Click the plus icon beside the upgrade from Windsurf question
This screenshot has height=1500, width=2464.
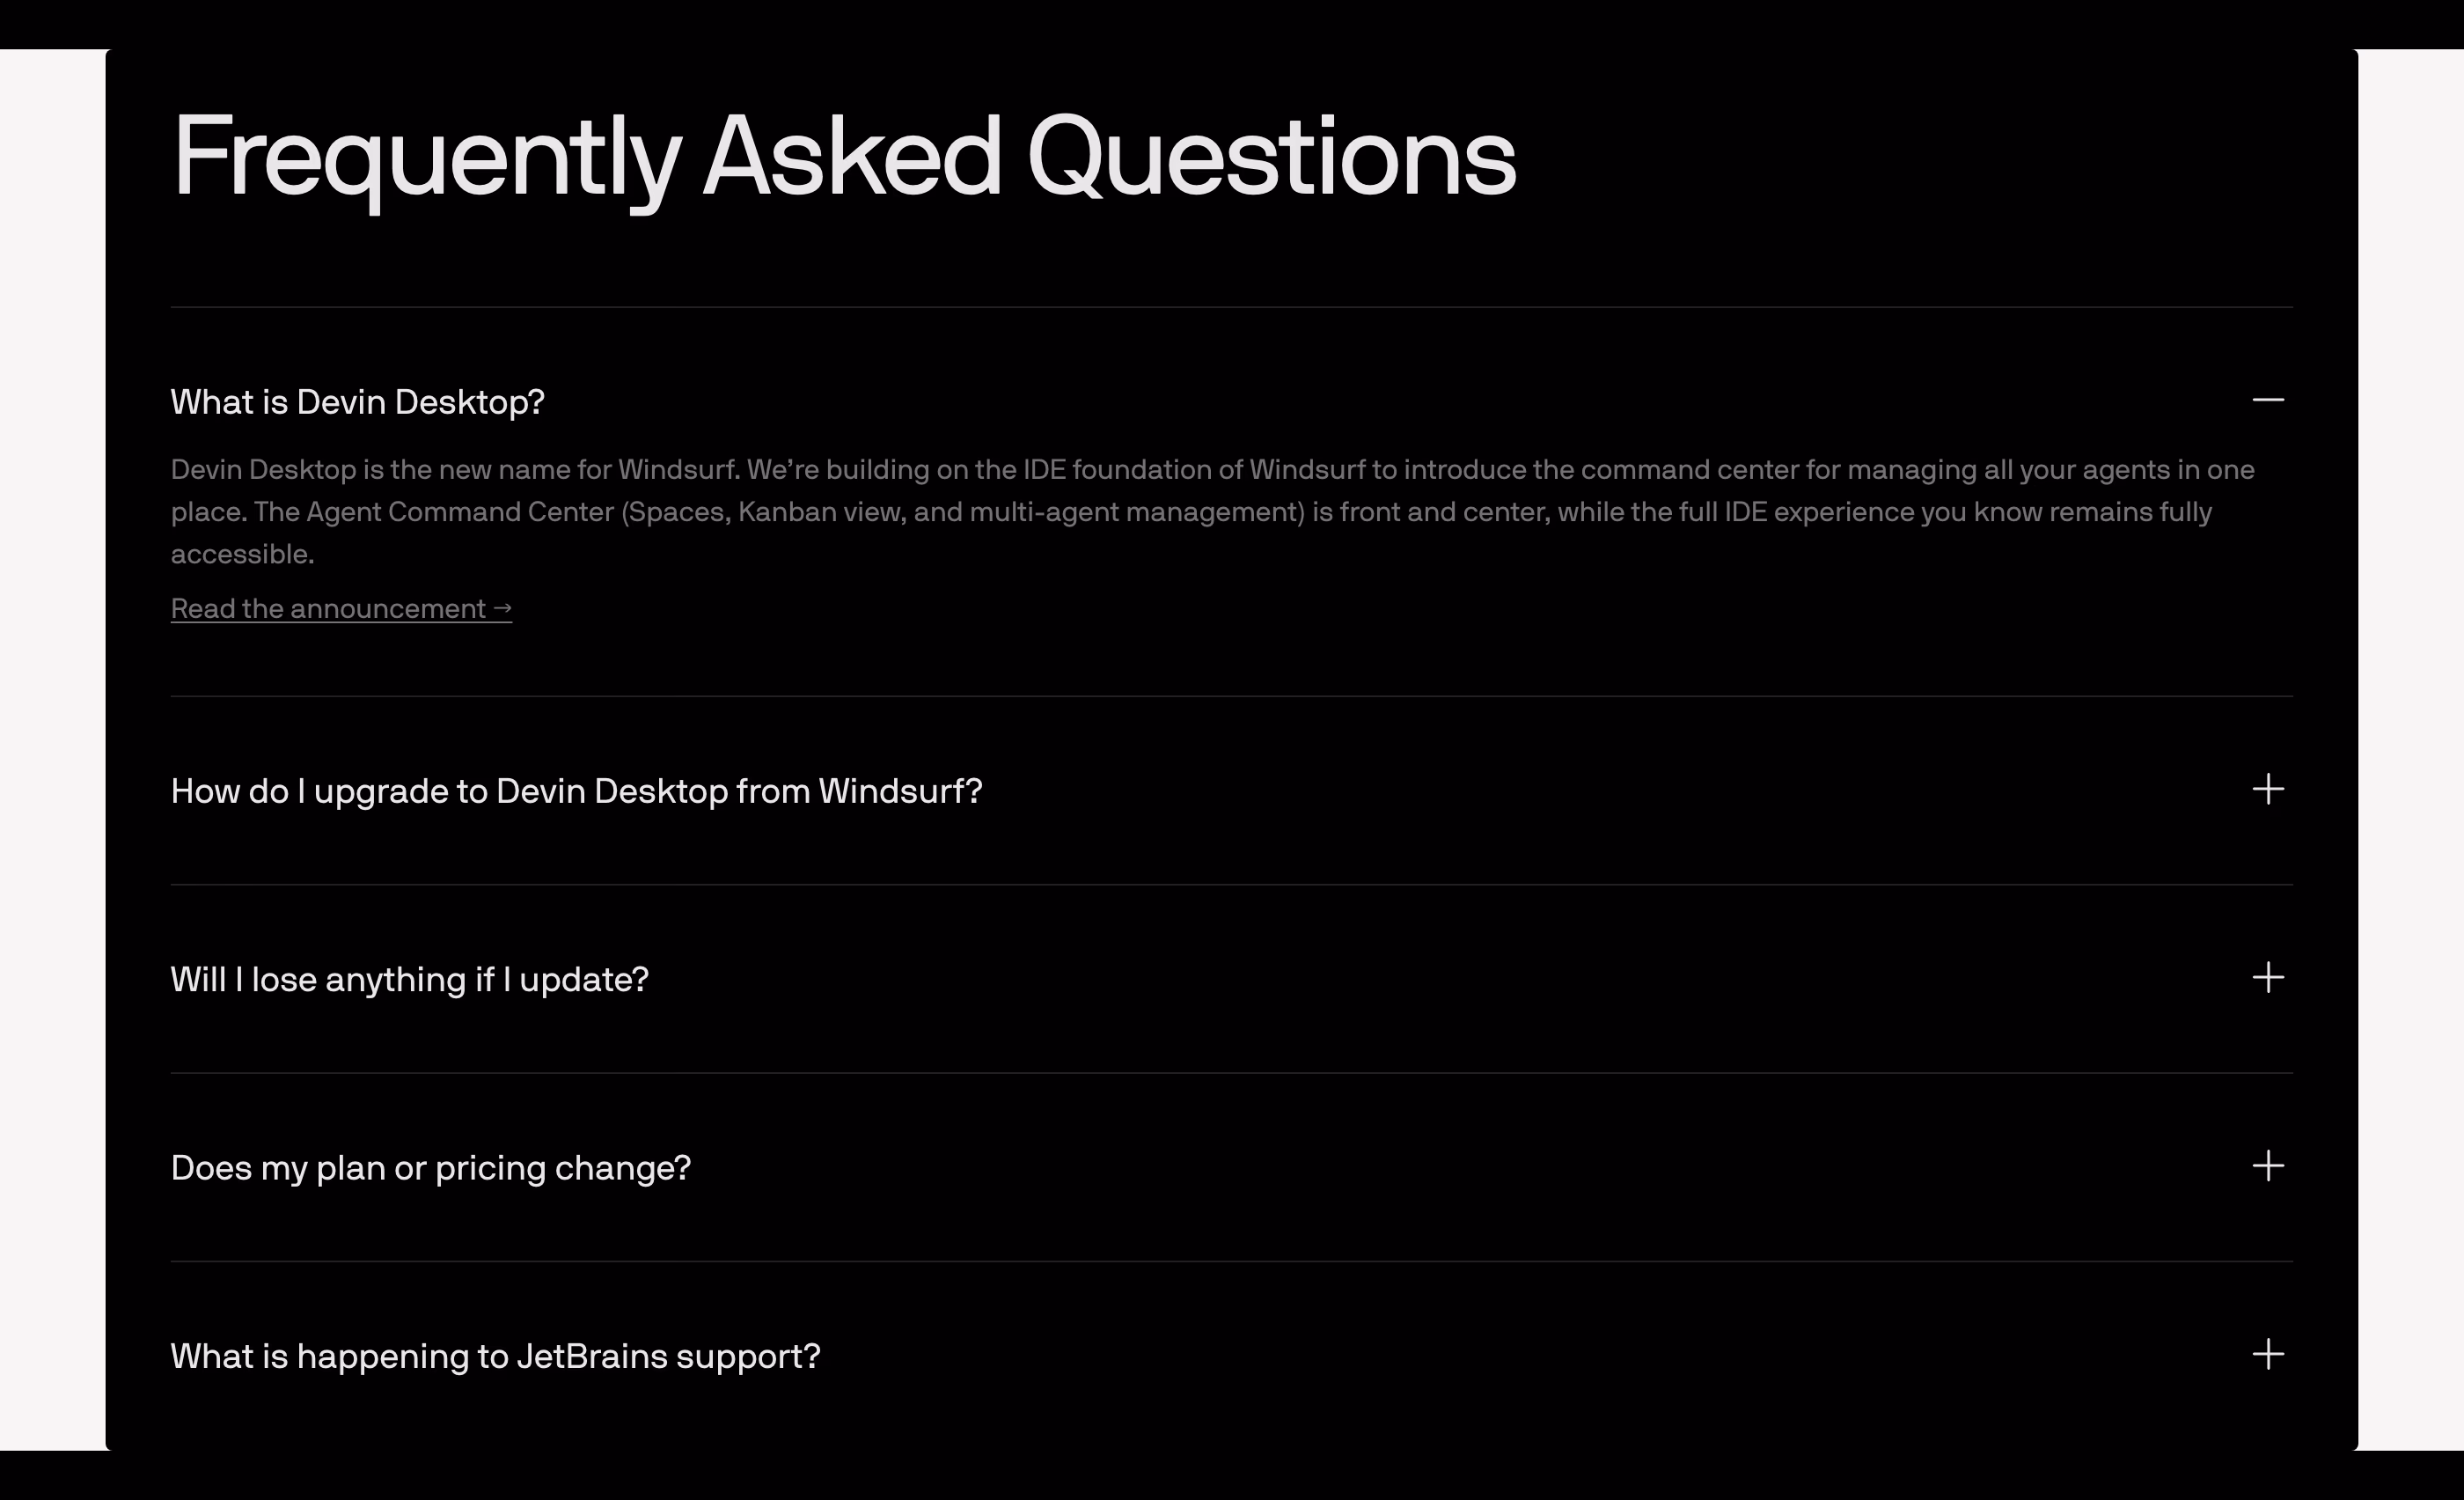(2268, 789)
